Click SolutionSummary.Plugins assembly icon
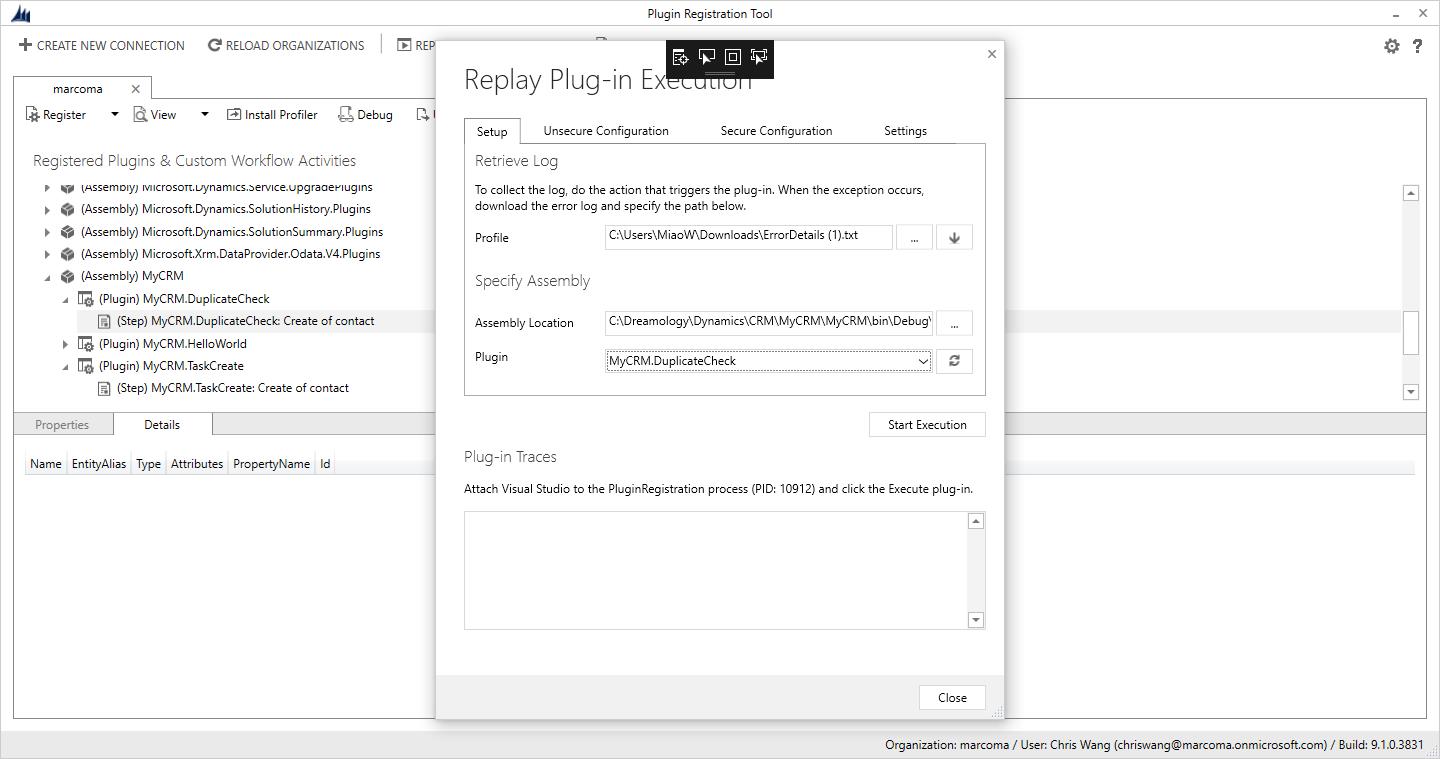The image size is (1440, 759). (x=67, y=232)
